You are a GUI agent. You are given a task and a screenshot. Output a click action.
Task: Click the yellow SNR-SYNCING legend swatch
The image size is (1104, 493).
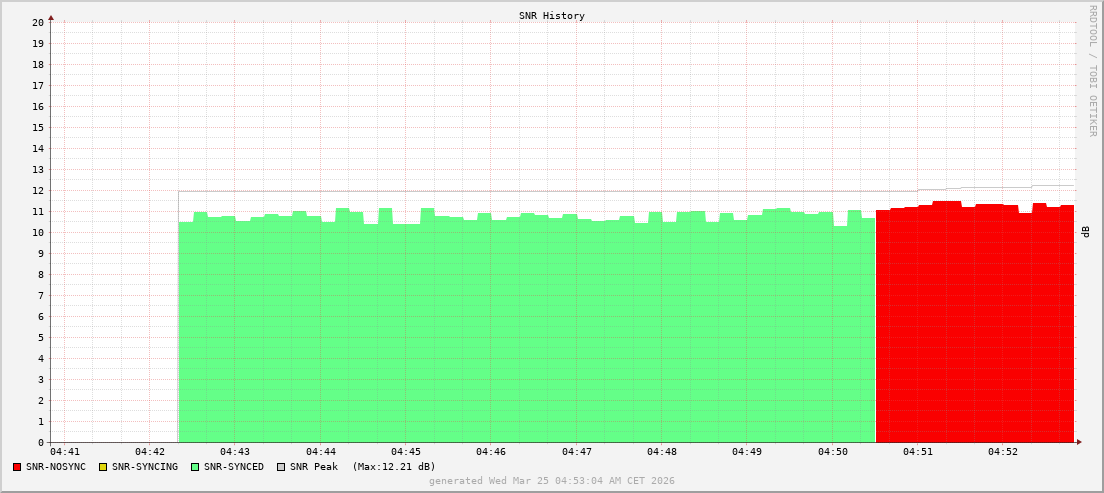pyautogui.click(x=102, y=467)
